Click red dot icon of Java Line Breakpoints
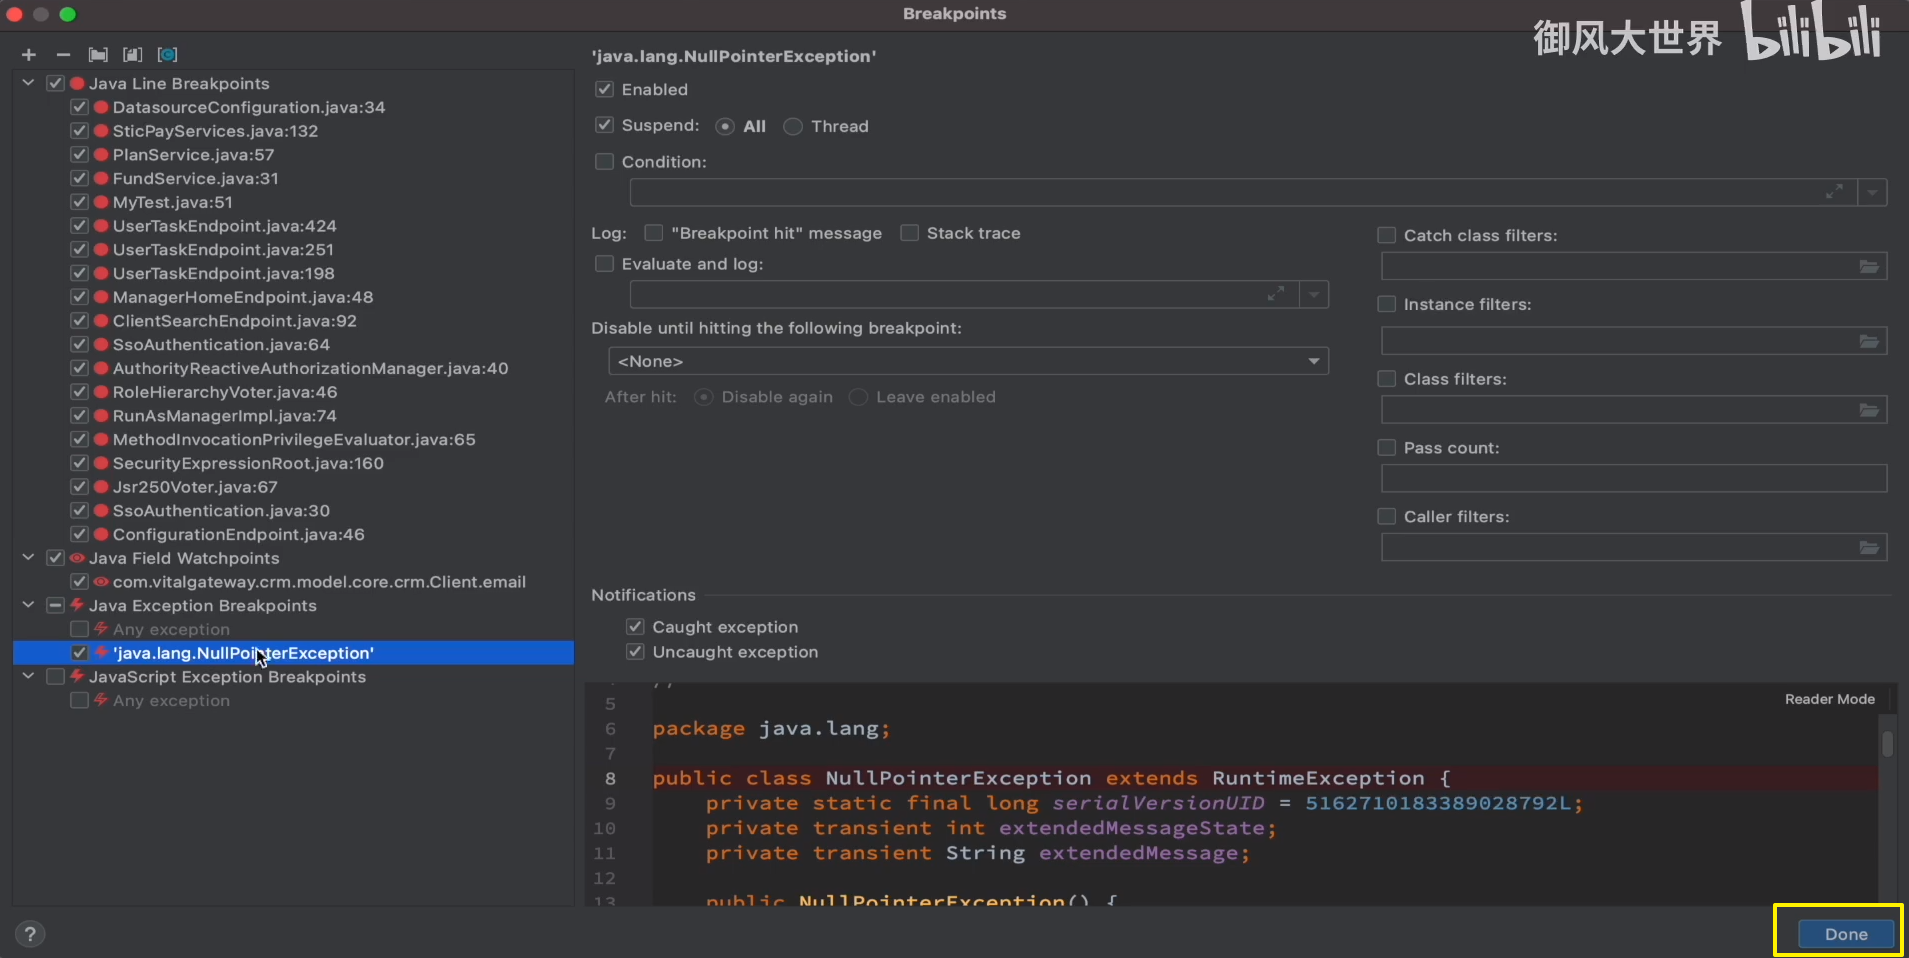This screenshot has height=958, width=1909. [x=77, y=84]
